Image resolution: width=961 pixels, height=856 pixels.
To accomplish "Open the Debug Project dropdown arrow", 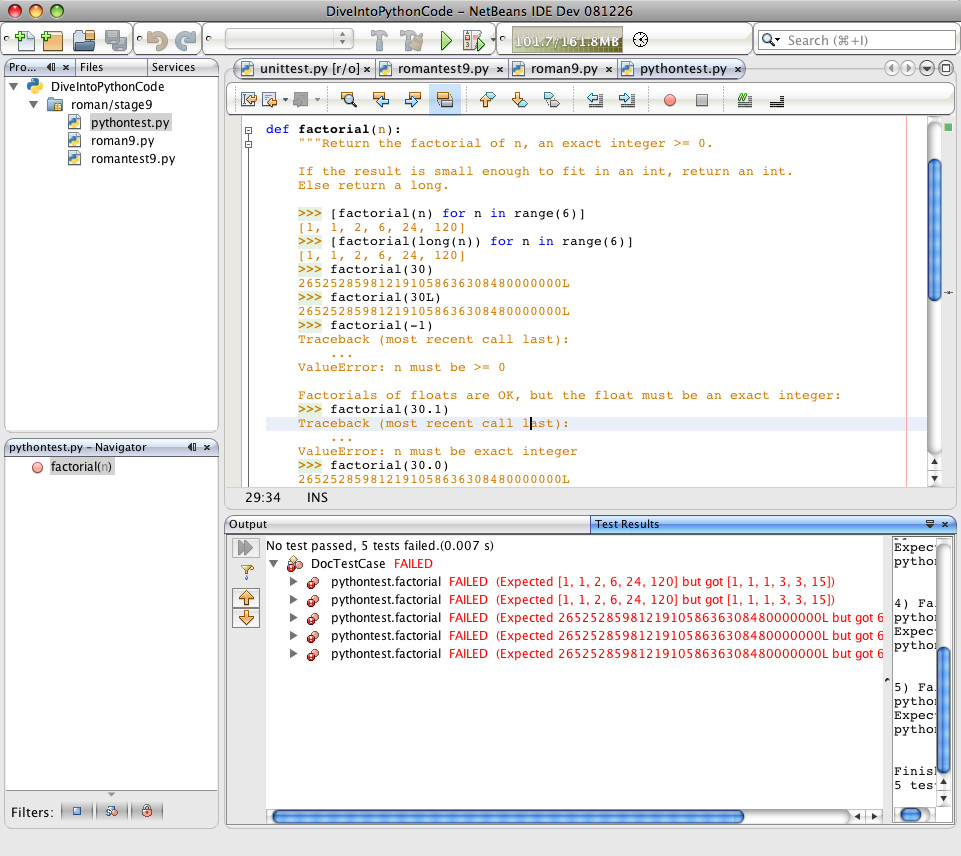I will point(492,41).
